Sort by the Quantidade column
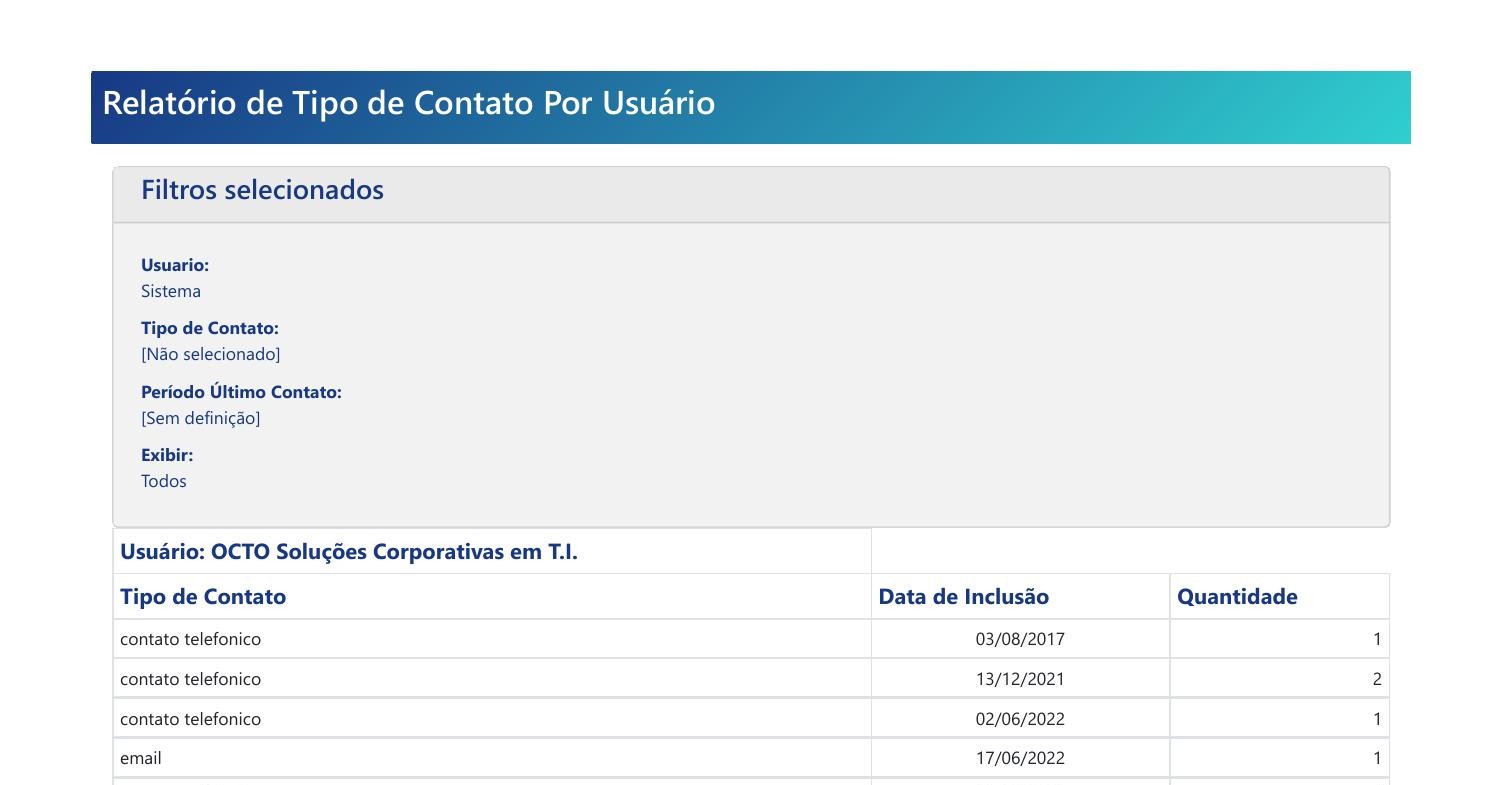1500x785 pixels. point(1237,596)
